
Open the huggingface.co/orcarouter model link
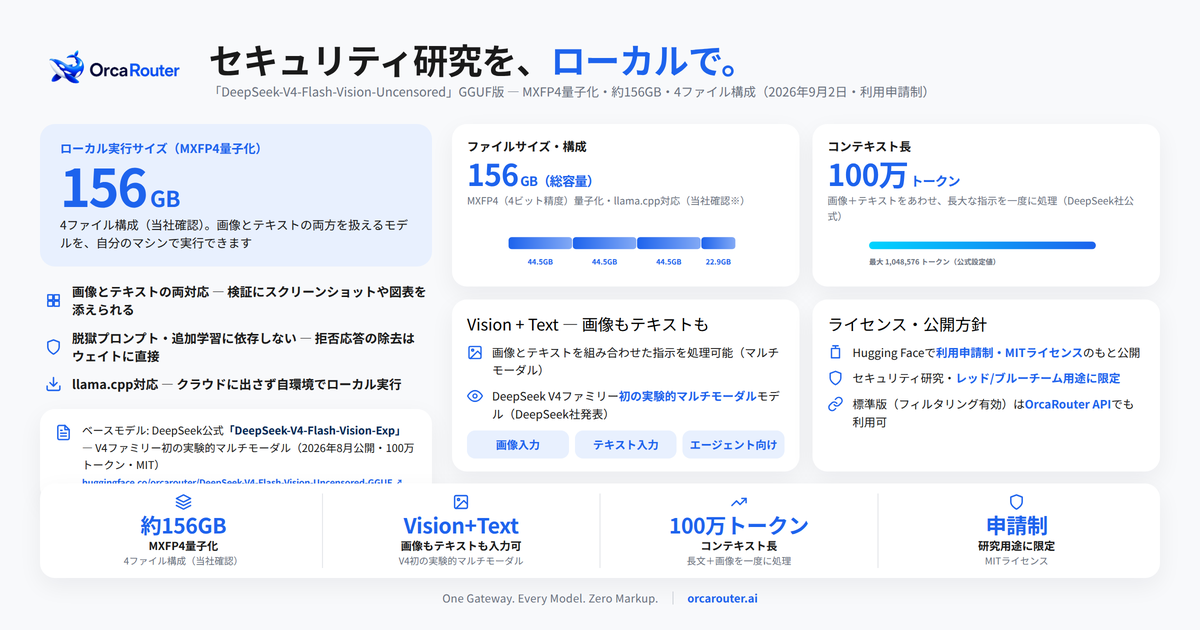pos(242,482)
